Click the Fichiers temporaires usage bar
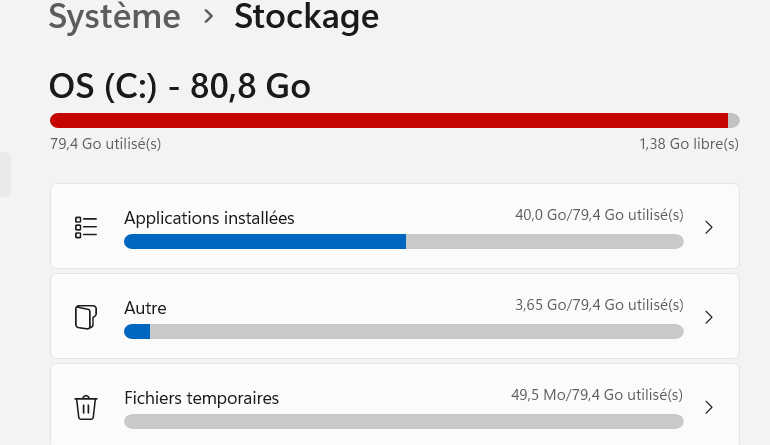The image size is (770, 445). pos(403,421)
